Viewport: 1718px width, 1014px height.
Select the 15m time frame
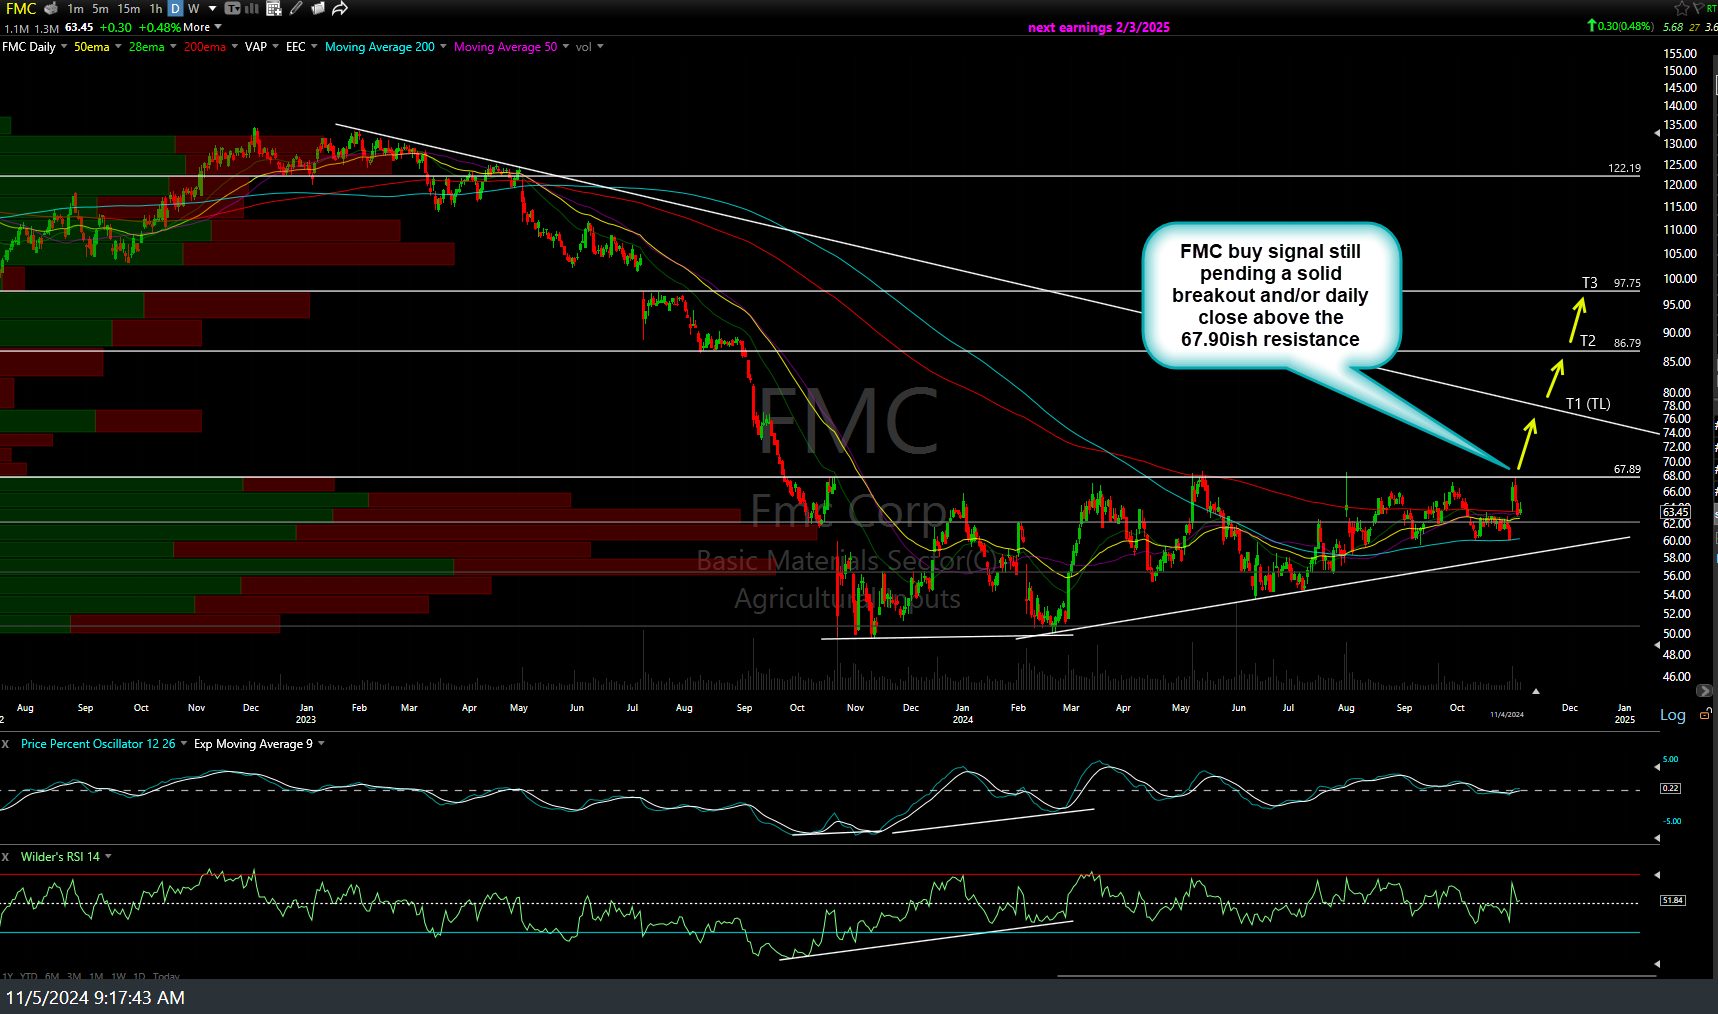coord(129,9)
